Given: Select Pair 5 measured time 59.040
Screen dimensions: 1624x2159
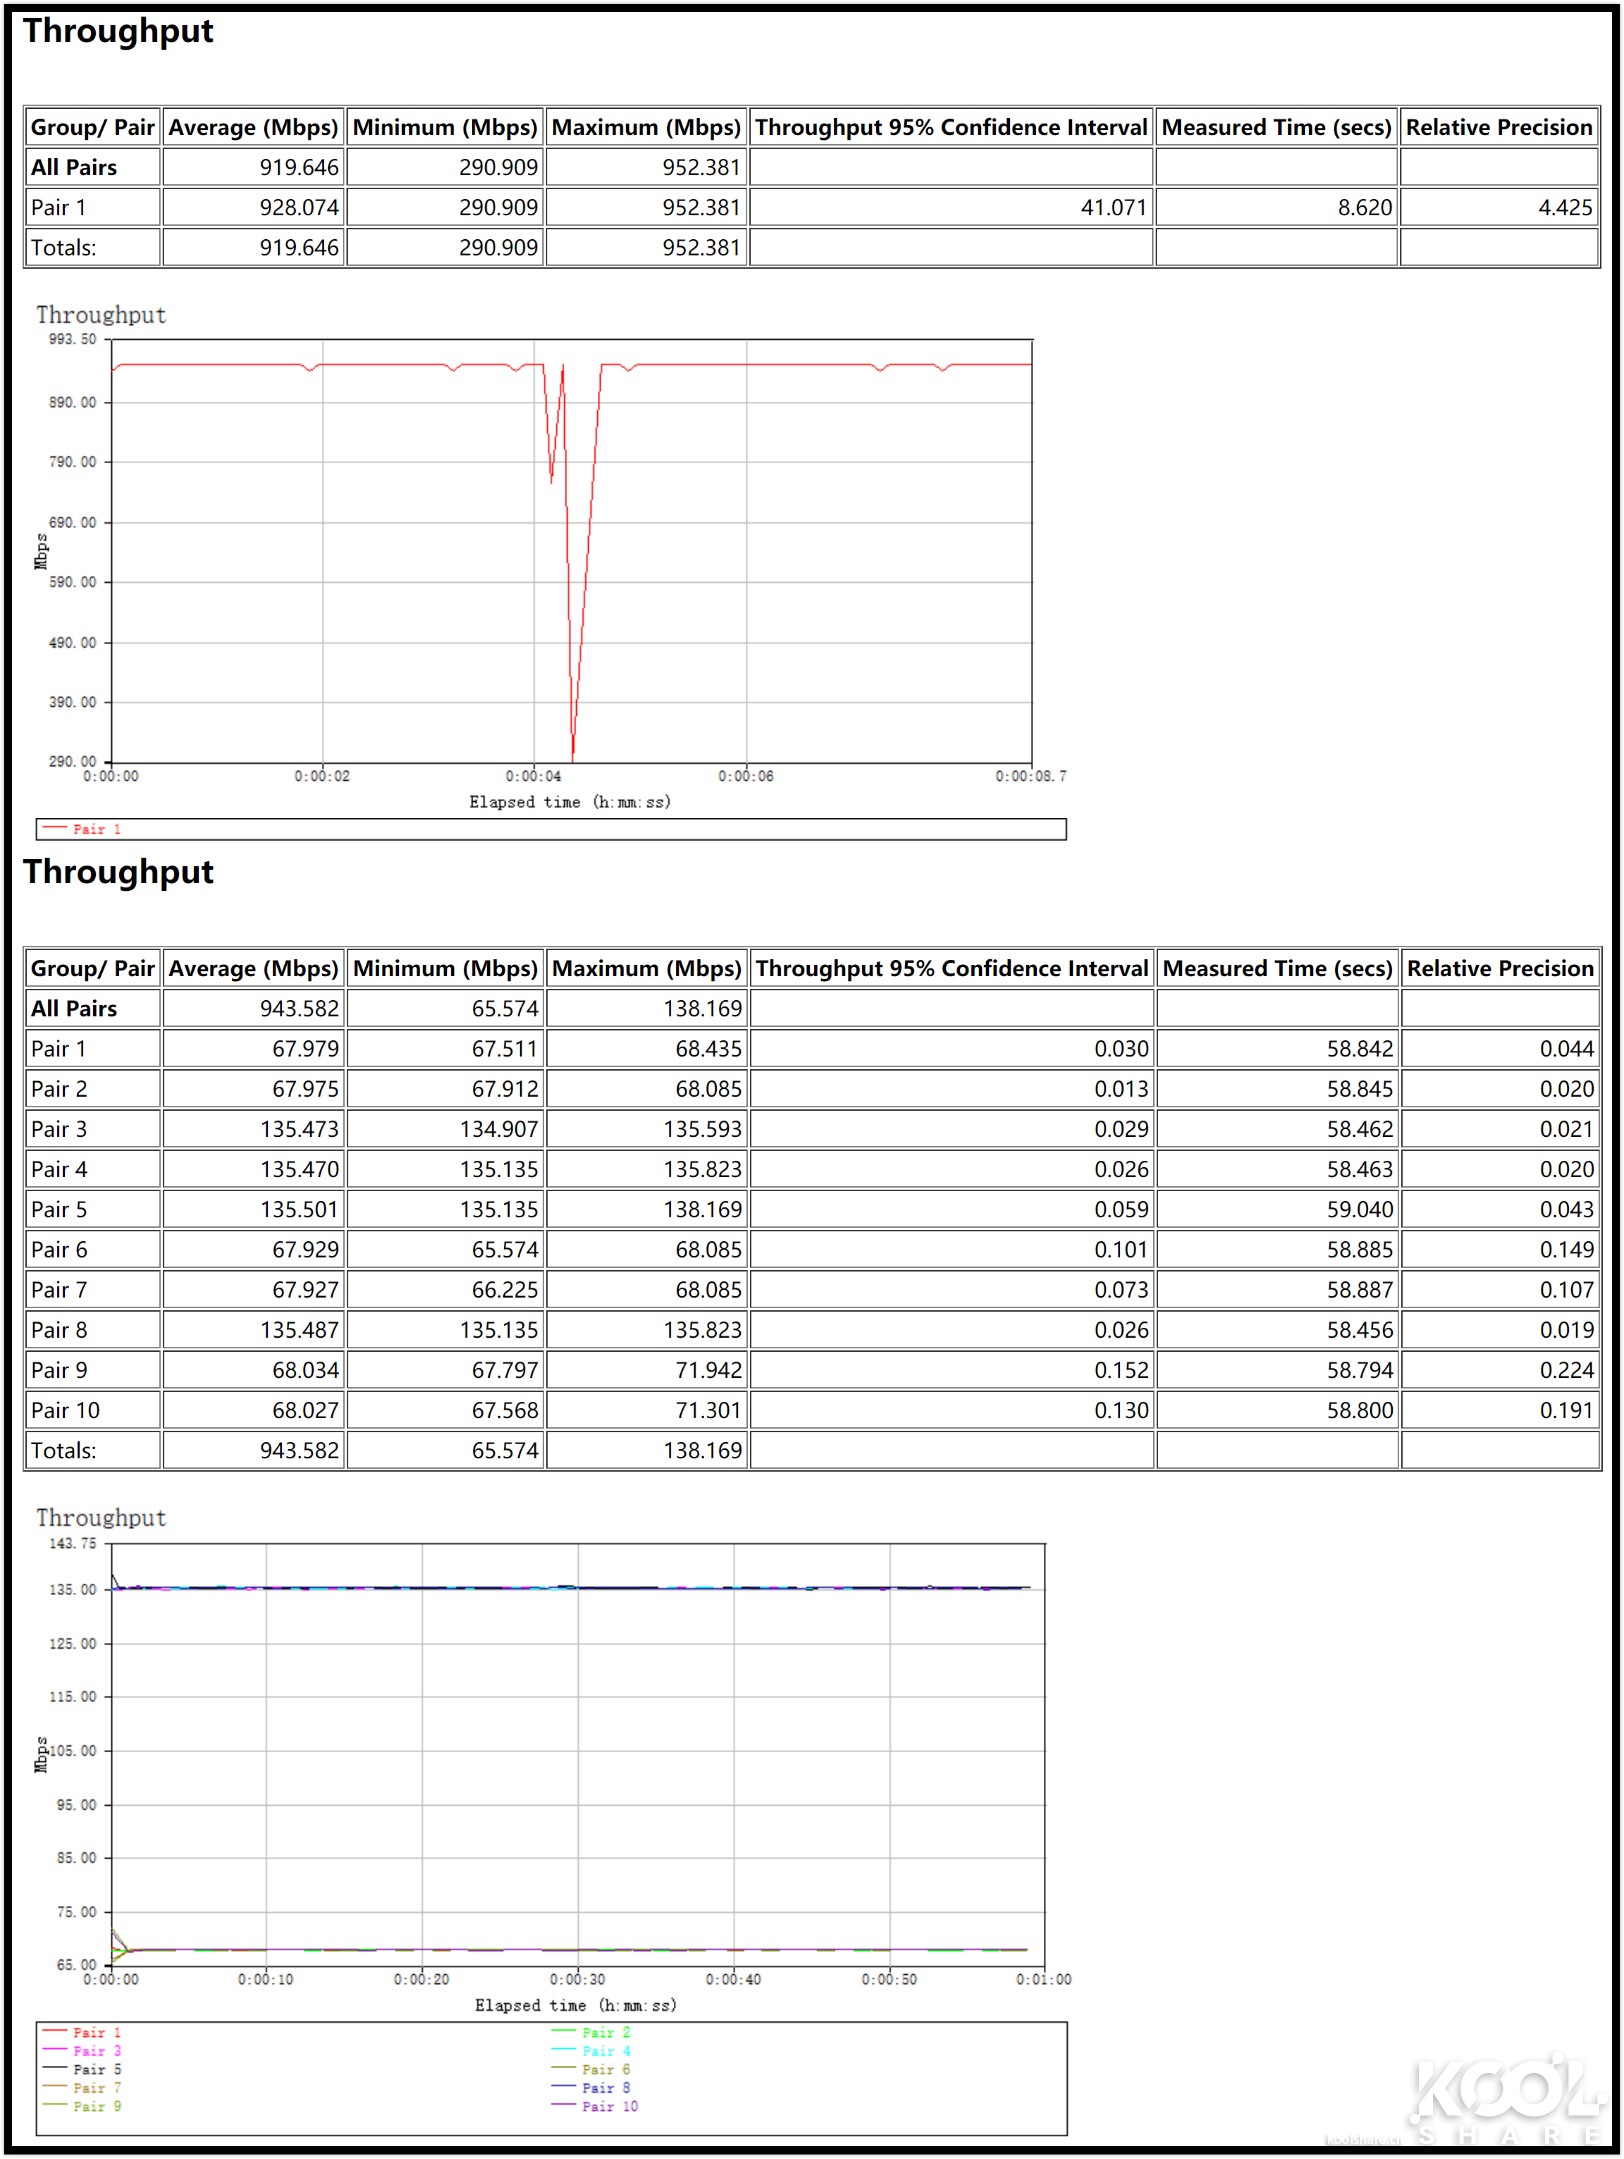Looking at the screenshot, I should click(1360, 1209).
